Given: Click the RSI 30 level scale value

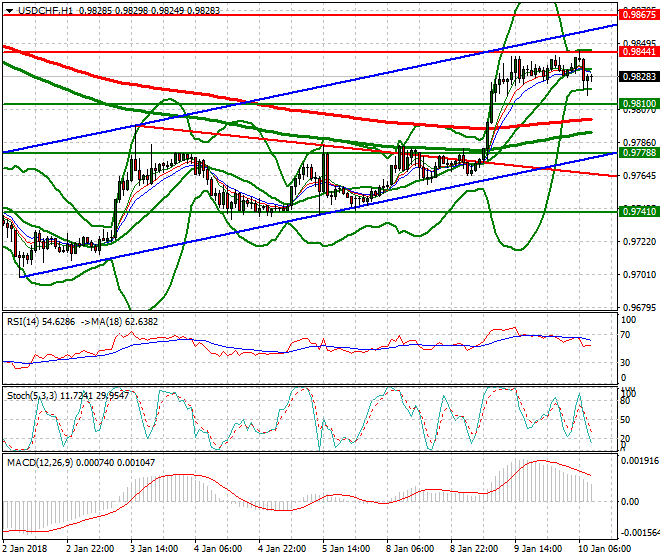Looking at the screenshot, I should click(625, 363).
